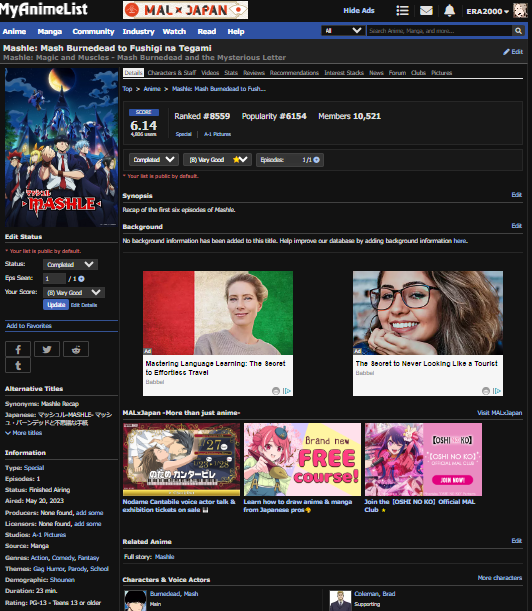Open the ERA2000 user dropdown
Screen dimensions: 532x611
coord(488,11)
